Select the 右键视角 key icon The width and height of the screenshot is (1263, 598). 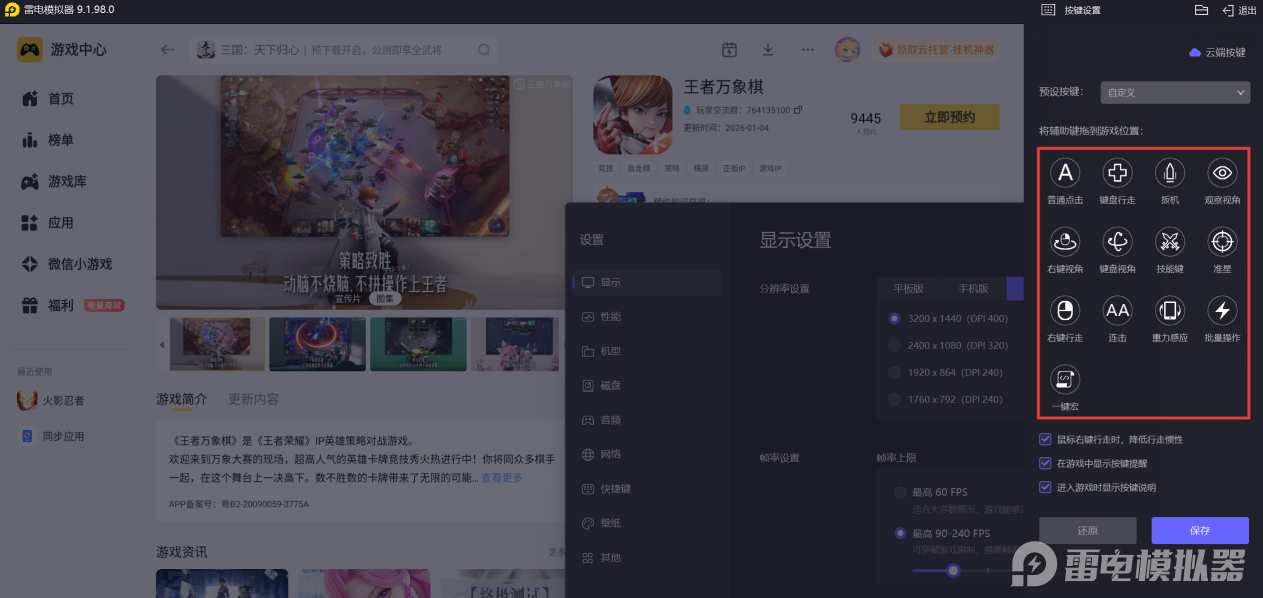[1065, 241]
